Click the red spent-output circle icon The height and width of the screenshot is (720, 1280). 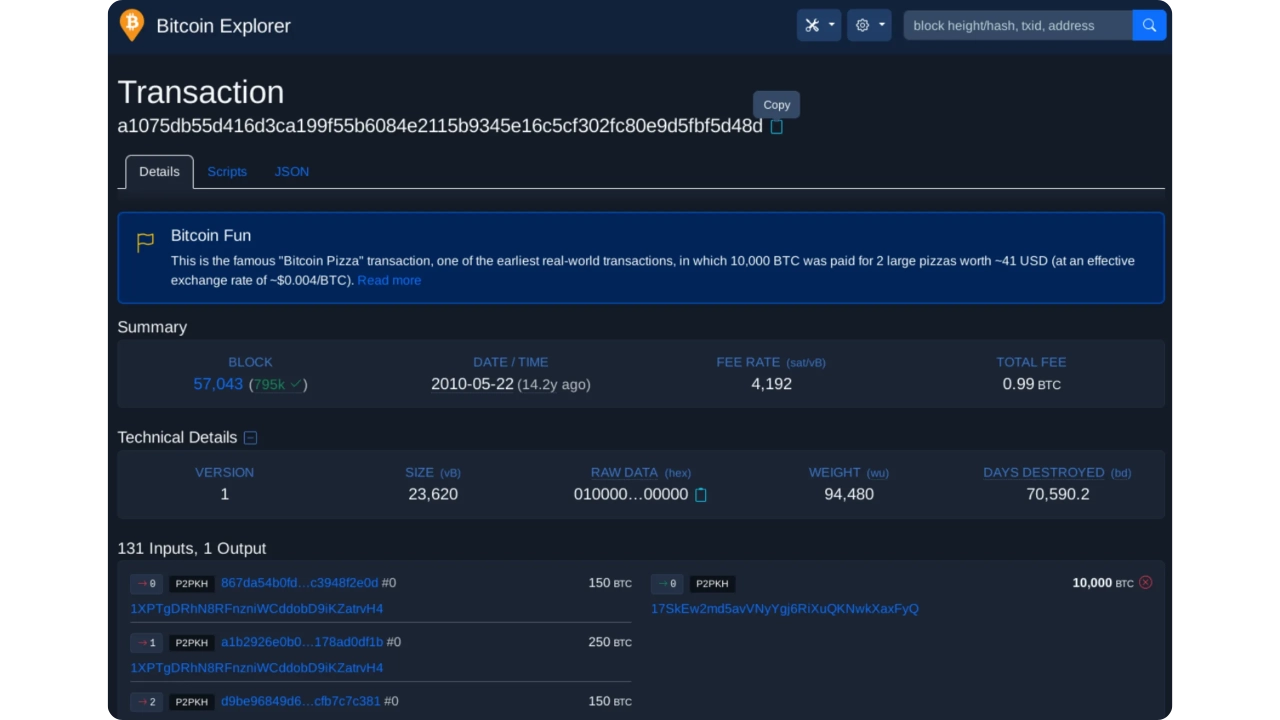tap(1145, 582)
